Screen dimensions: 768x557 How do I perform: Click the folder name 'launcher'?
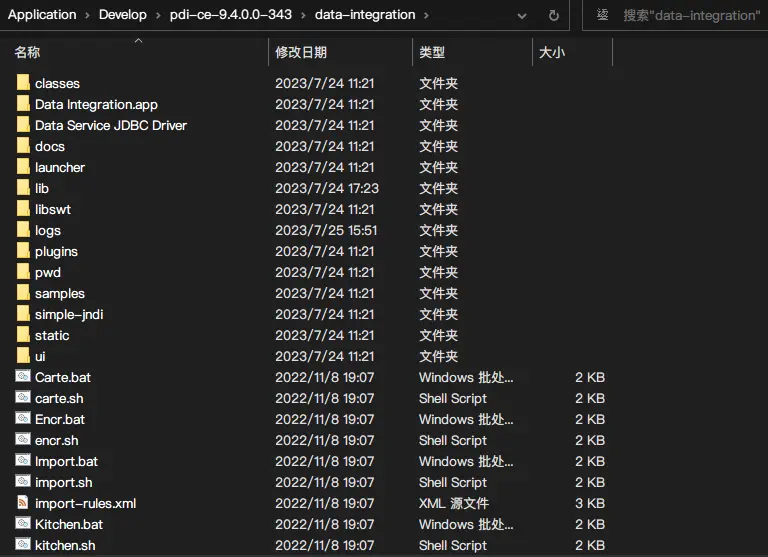pos(60,168)
